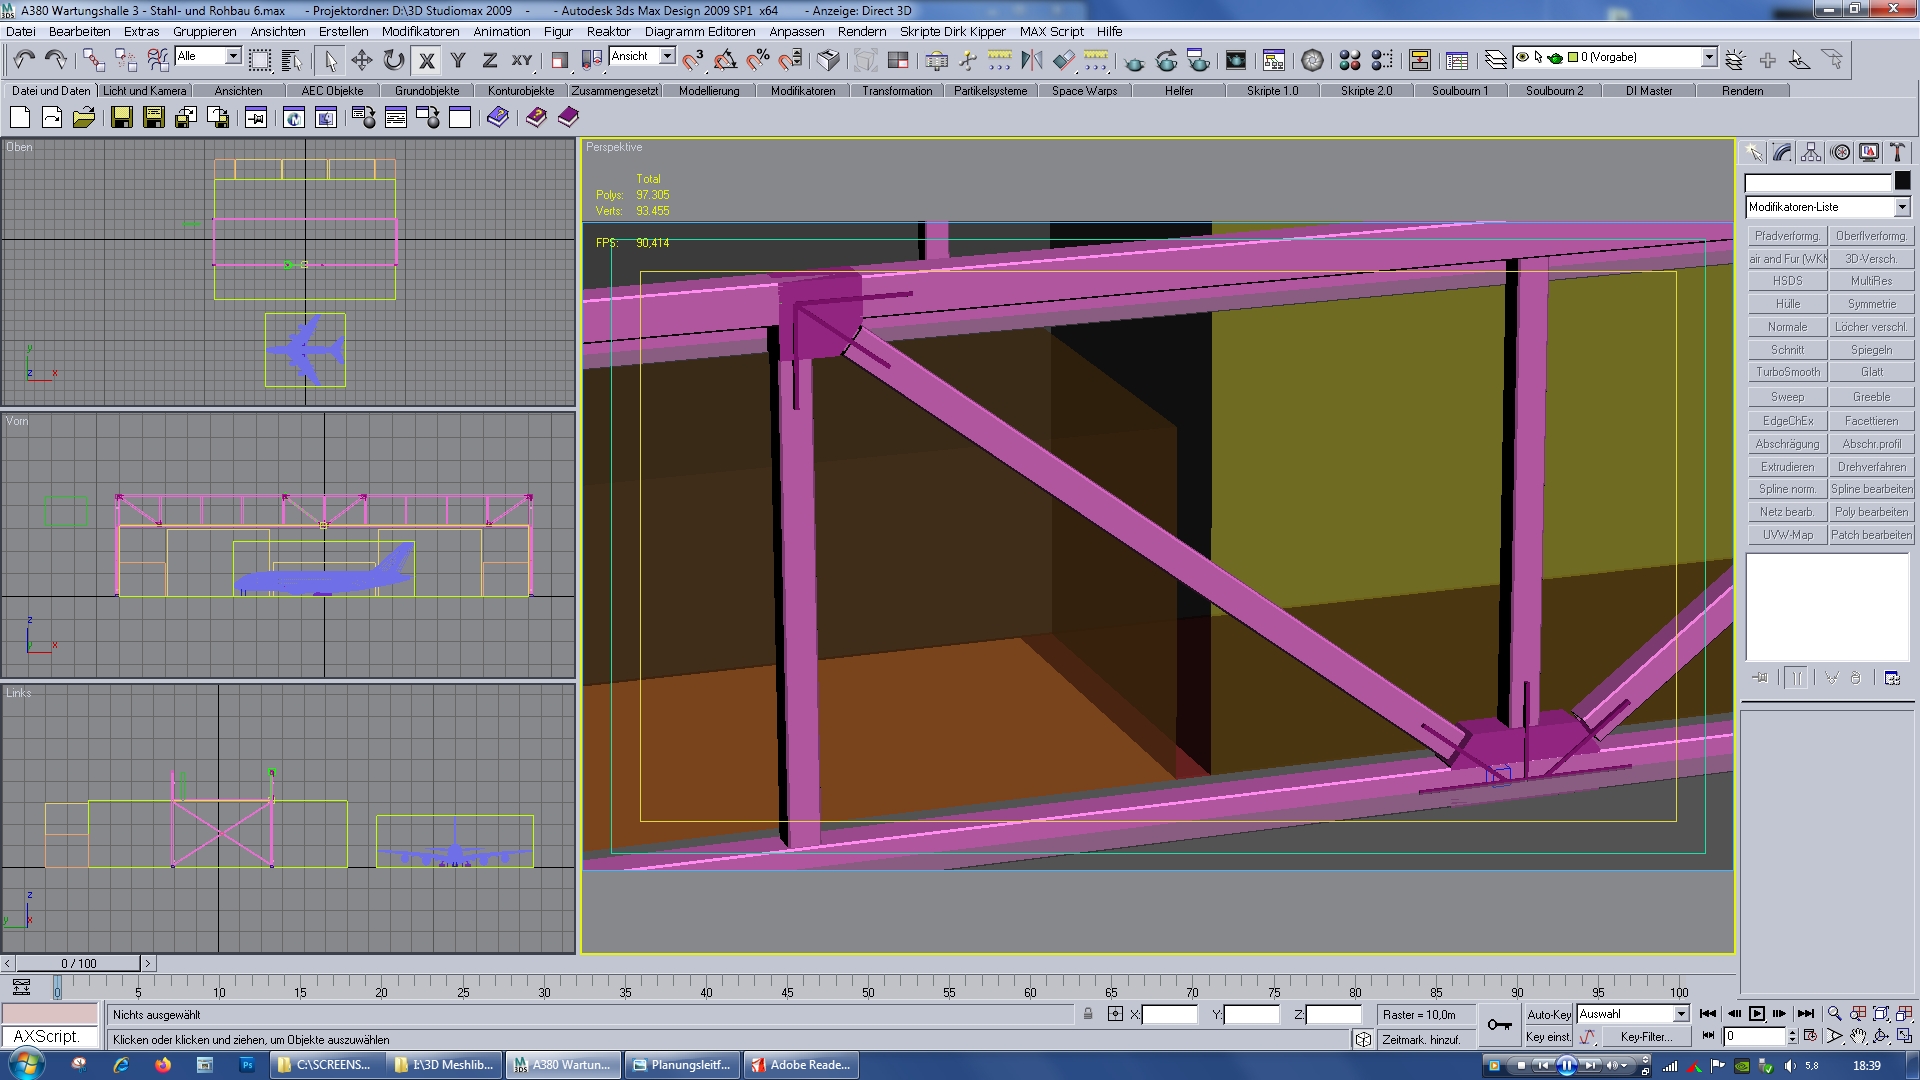Click the Hierarchy panel icon

[1811, 153]
